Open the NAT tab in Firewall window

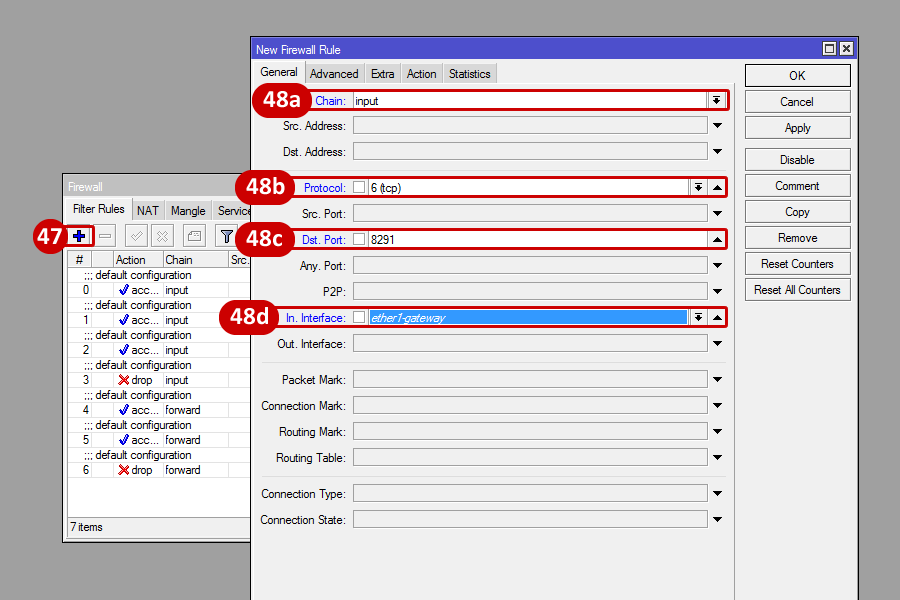click(x=148, y=211)
